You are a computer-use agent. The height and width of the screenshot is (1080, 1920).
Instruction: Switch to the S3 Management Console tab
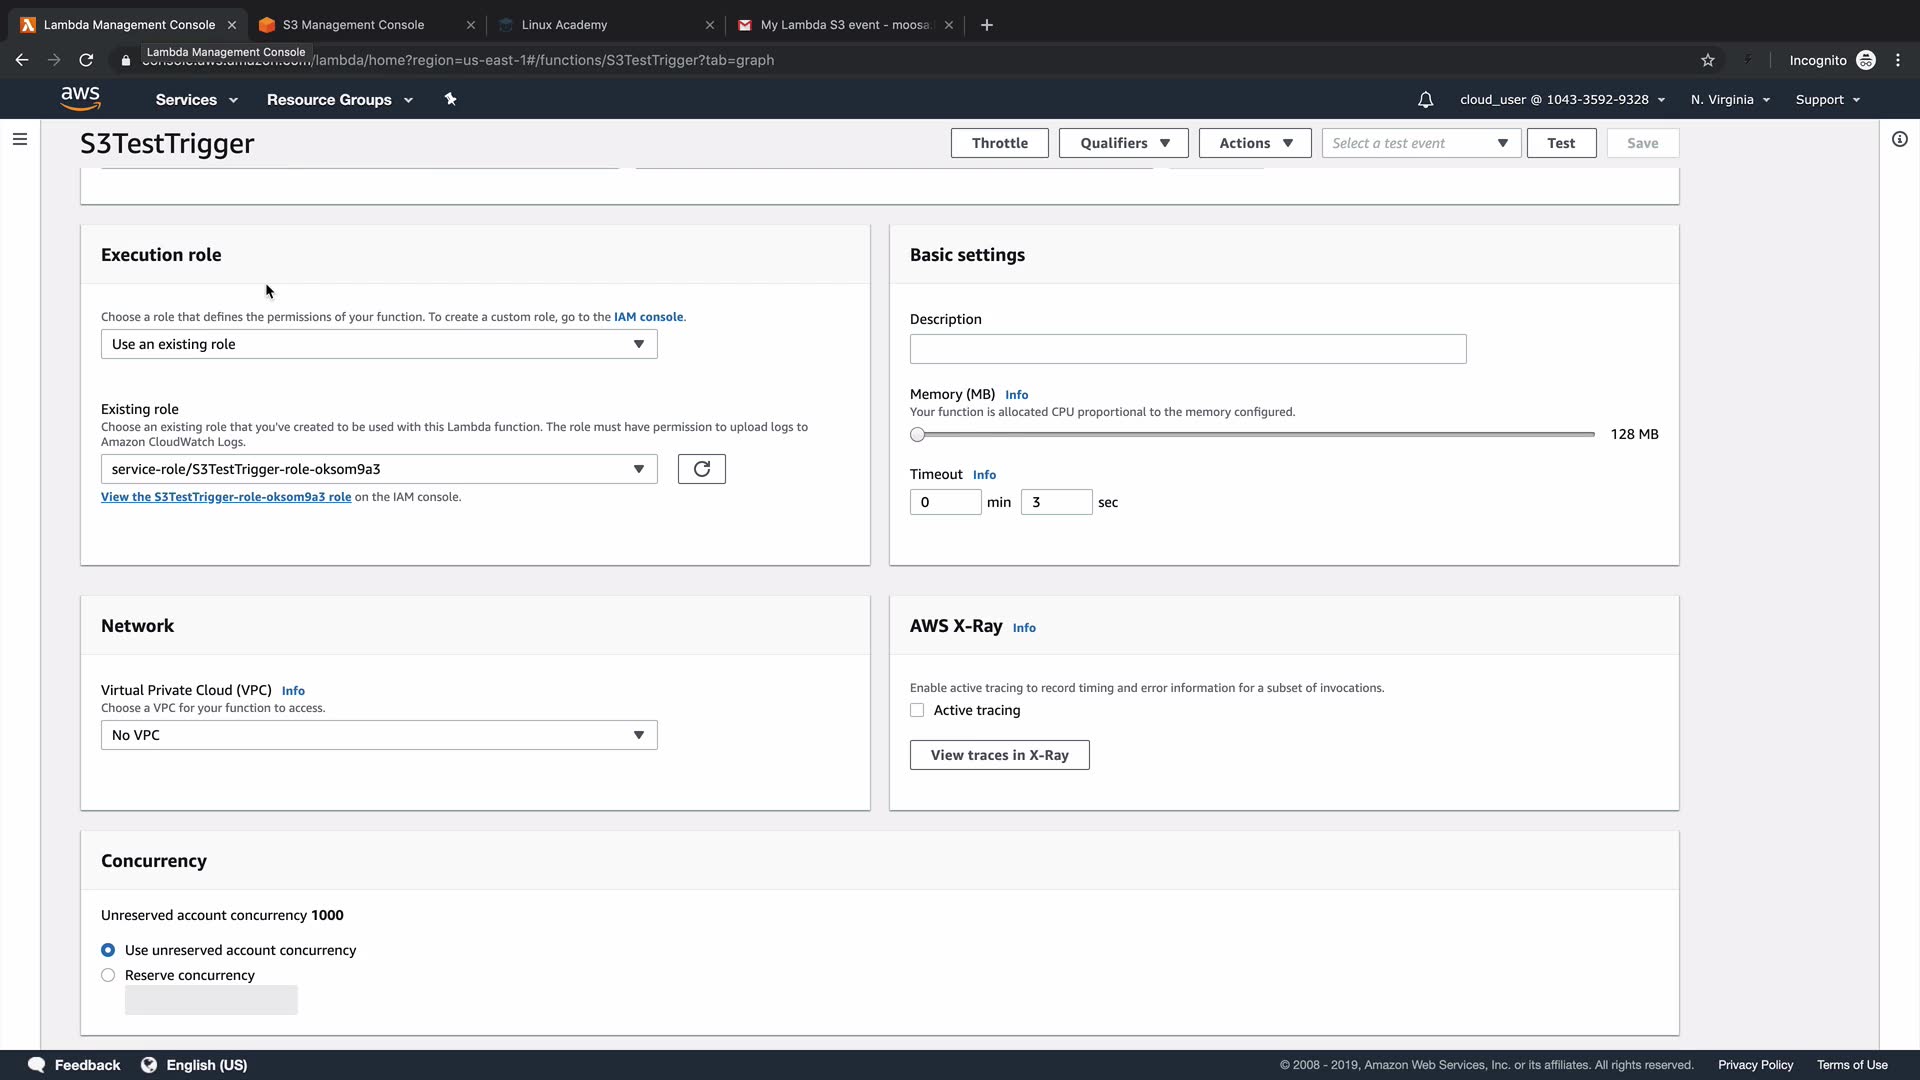pos(353,25)
